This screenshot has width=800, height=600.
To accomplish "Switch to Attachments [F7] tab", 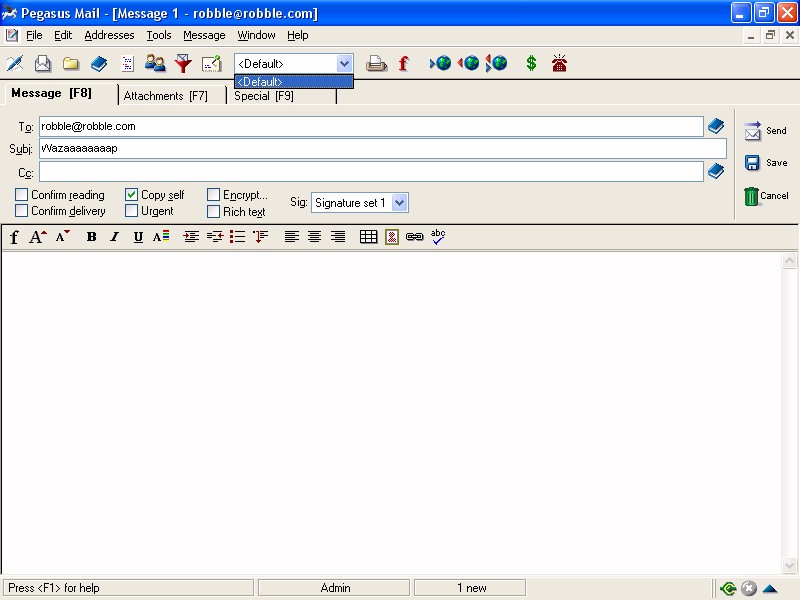I will click(x=172, y=95).
